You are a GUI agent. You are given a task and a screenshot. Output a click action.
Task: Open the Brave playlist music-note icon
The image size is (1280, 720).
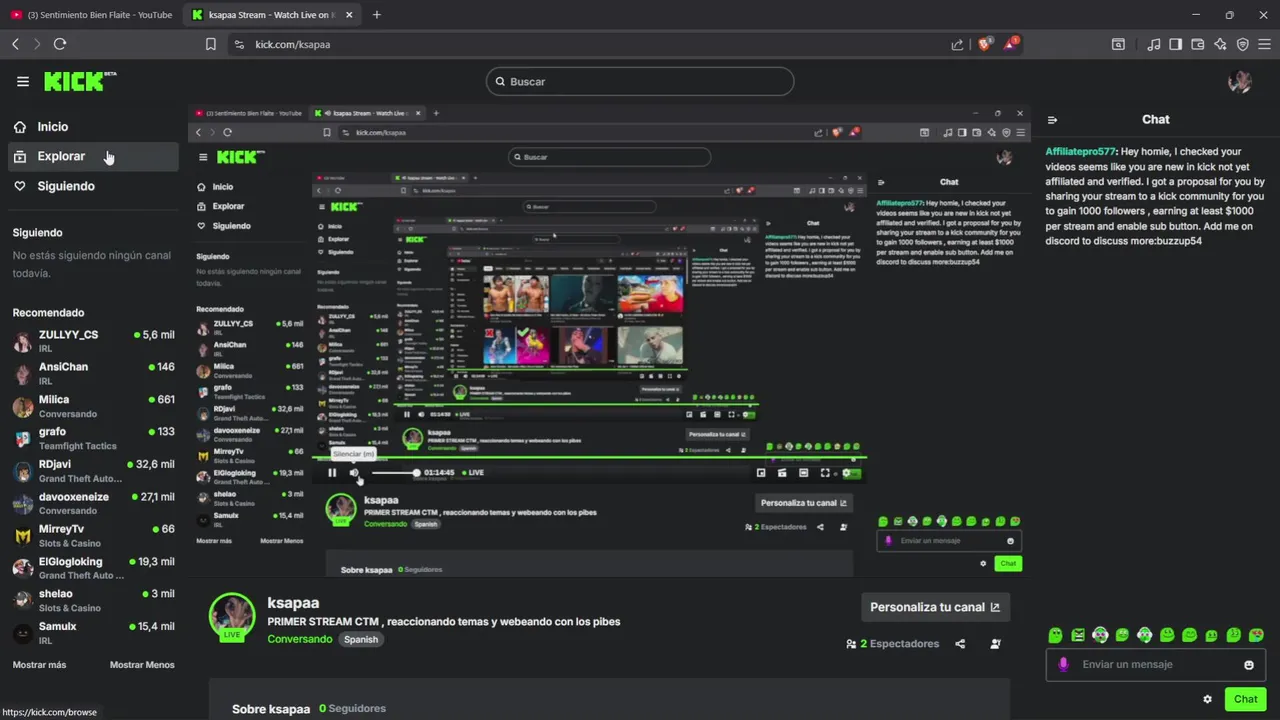pos(1154,44)
